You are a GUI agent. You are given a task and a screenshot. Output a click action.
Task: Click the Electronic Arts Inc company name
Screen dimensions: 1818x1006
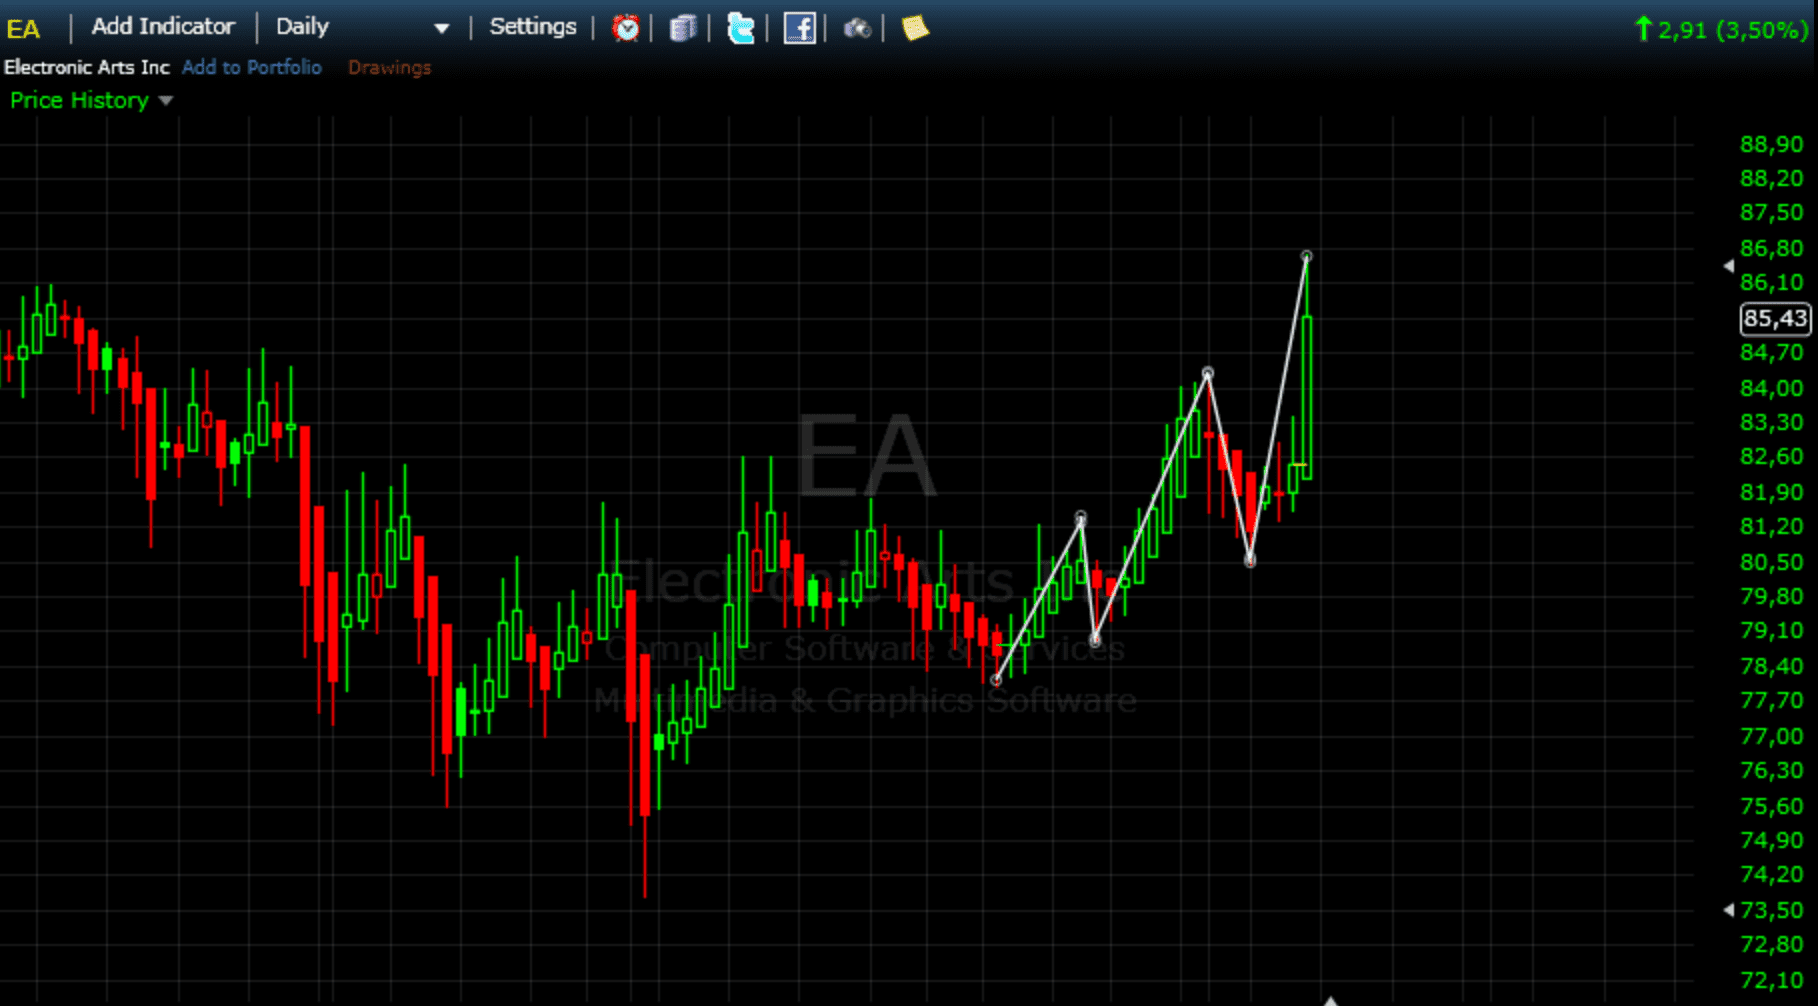click(x=87, y=67)
